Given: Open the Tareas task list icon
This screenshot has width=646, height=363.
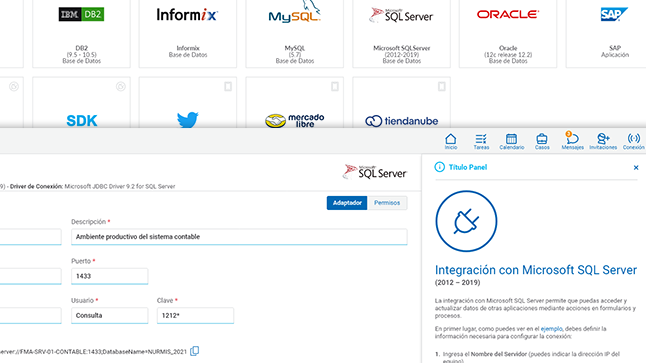Looking at the screenshot, I should 481,141.
